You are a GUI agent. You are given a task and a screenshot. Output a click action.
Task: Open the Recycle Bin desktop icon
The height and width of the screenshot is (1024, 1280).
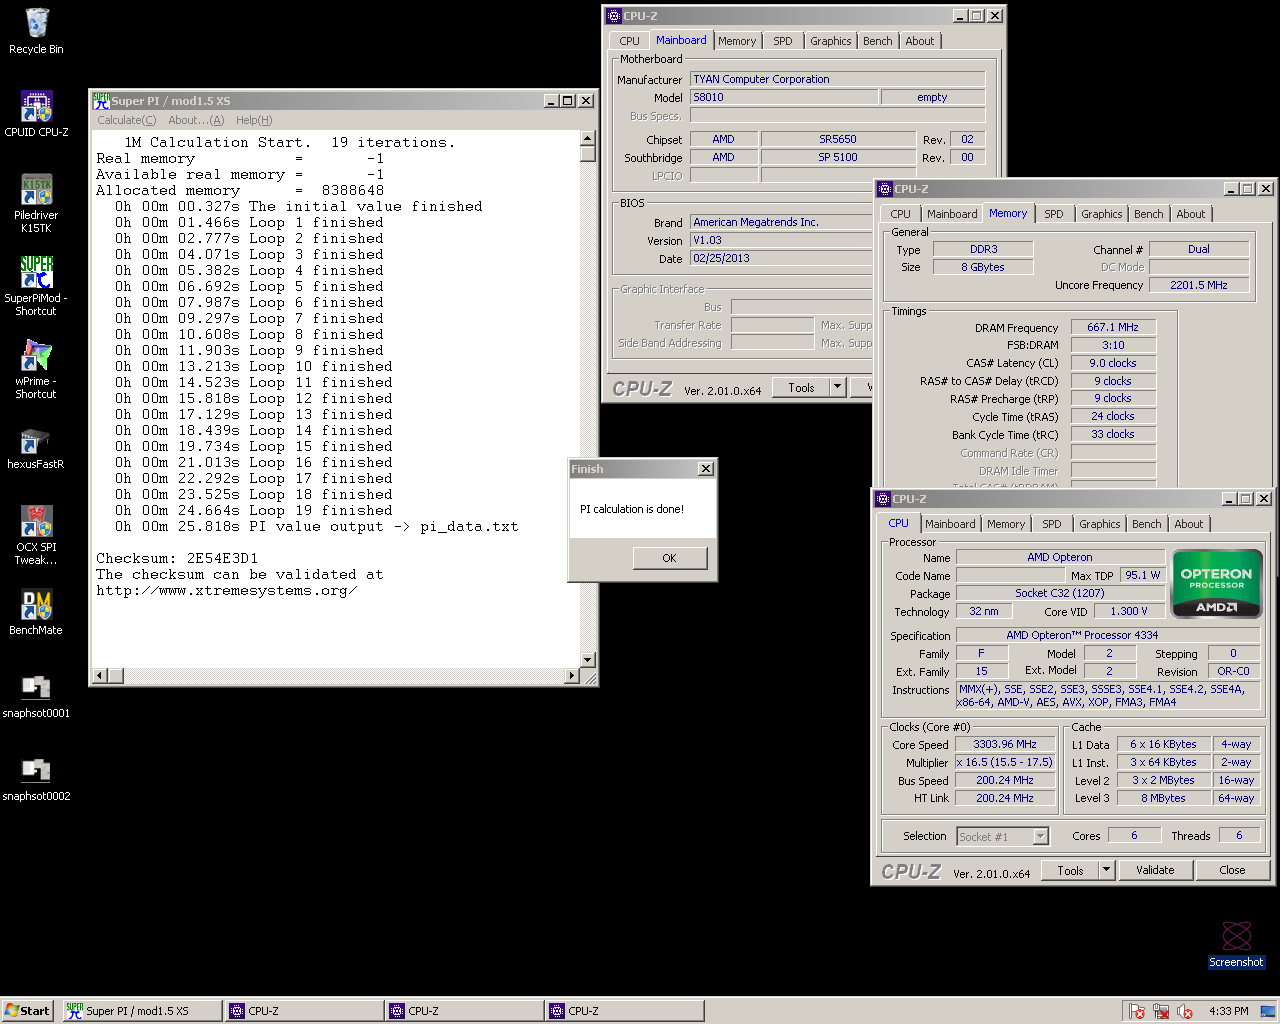36,30
